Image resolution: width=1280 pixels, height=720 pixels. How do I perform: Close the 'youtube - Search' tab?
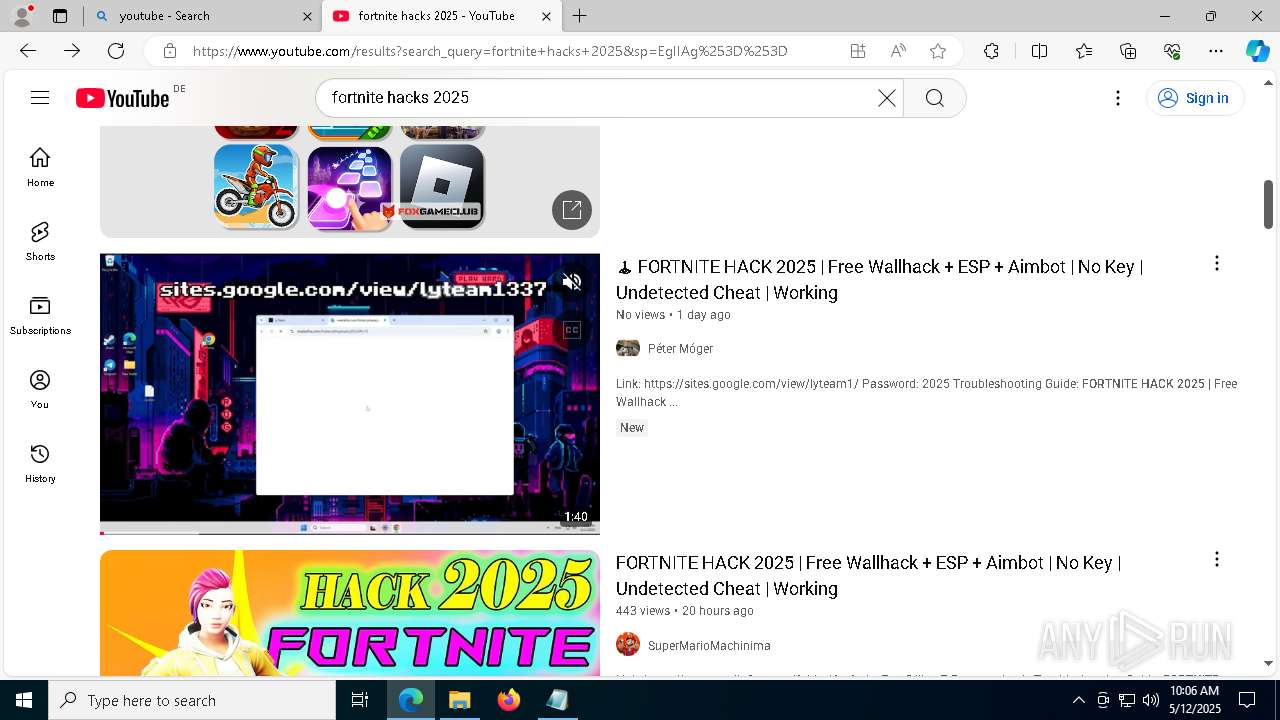[307, 16]
